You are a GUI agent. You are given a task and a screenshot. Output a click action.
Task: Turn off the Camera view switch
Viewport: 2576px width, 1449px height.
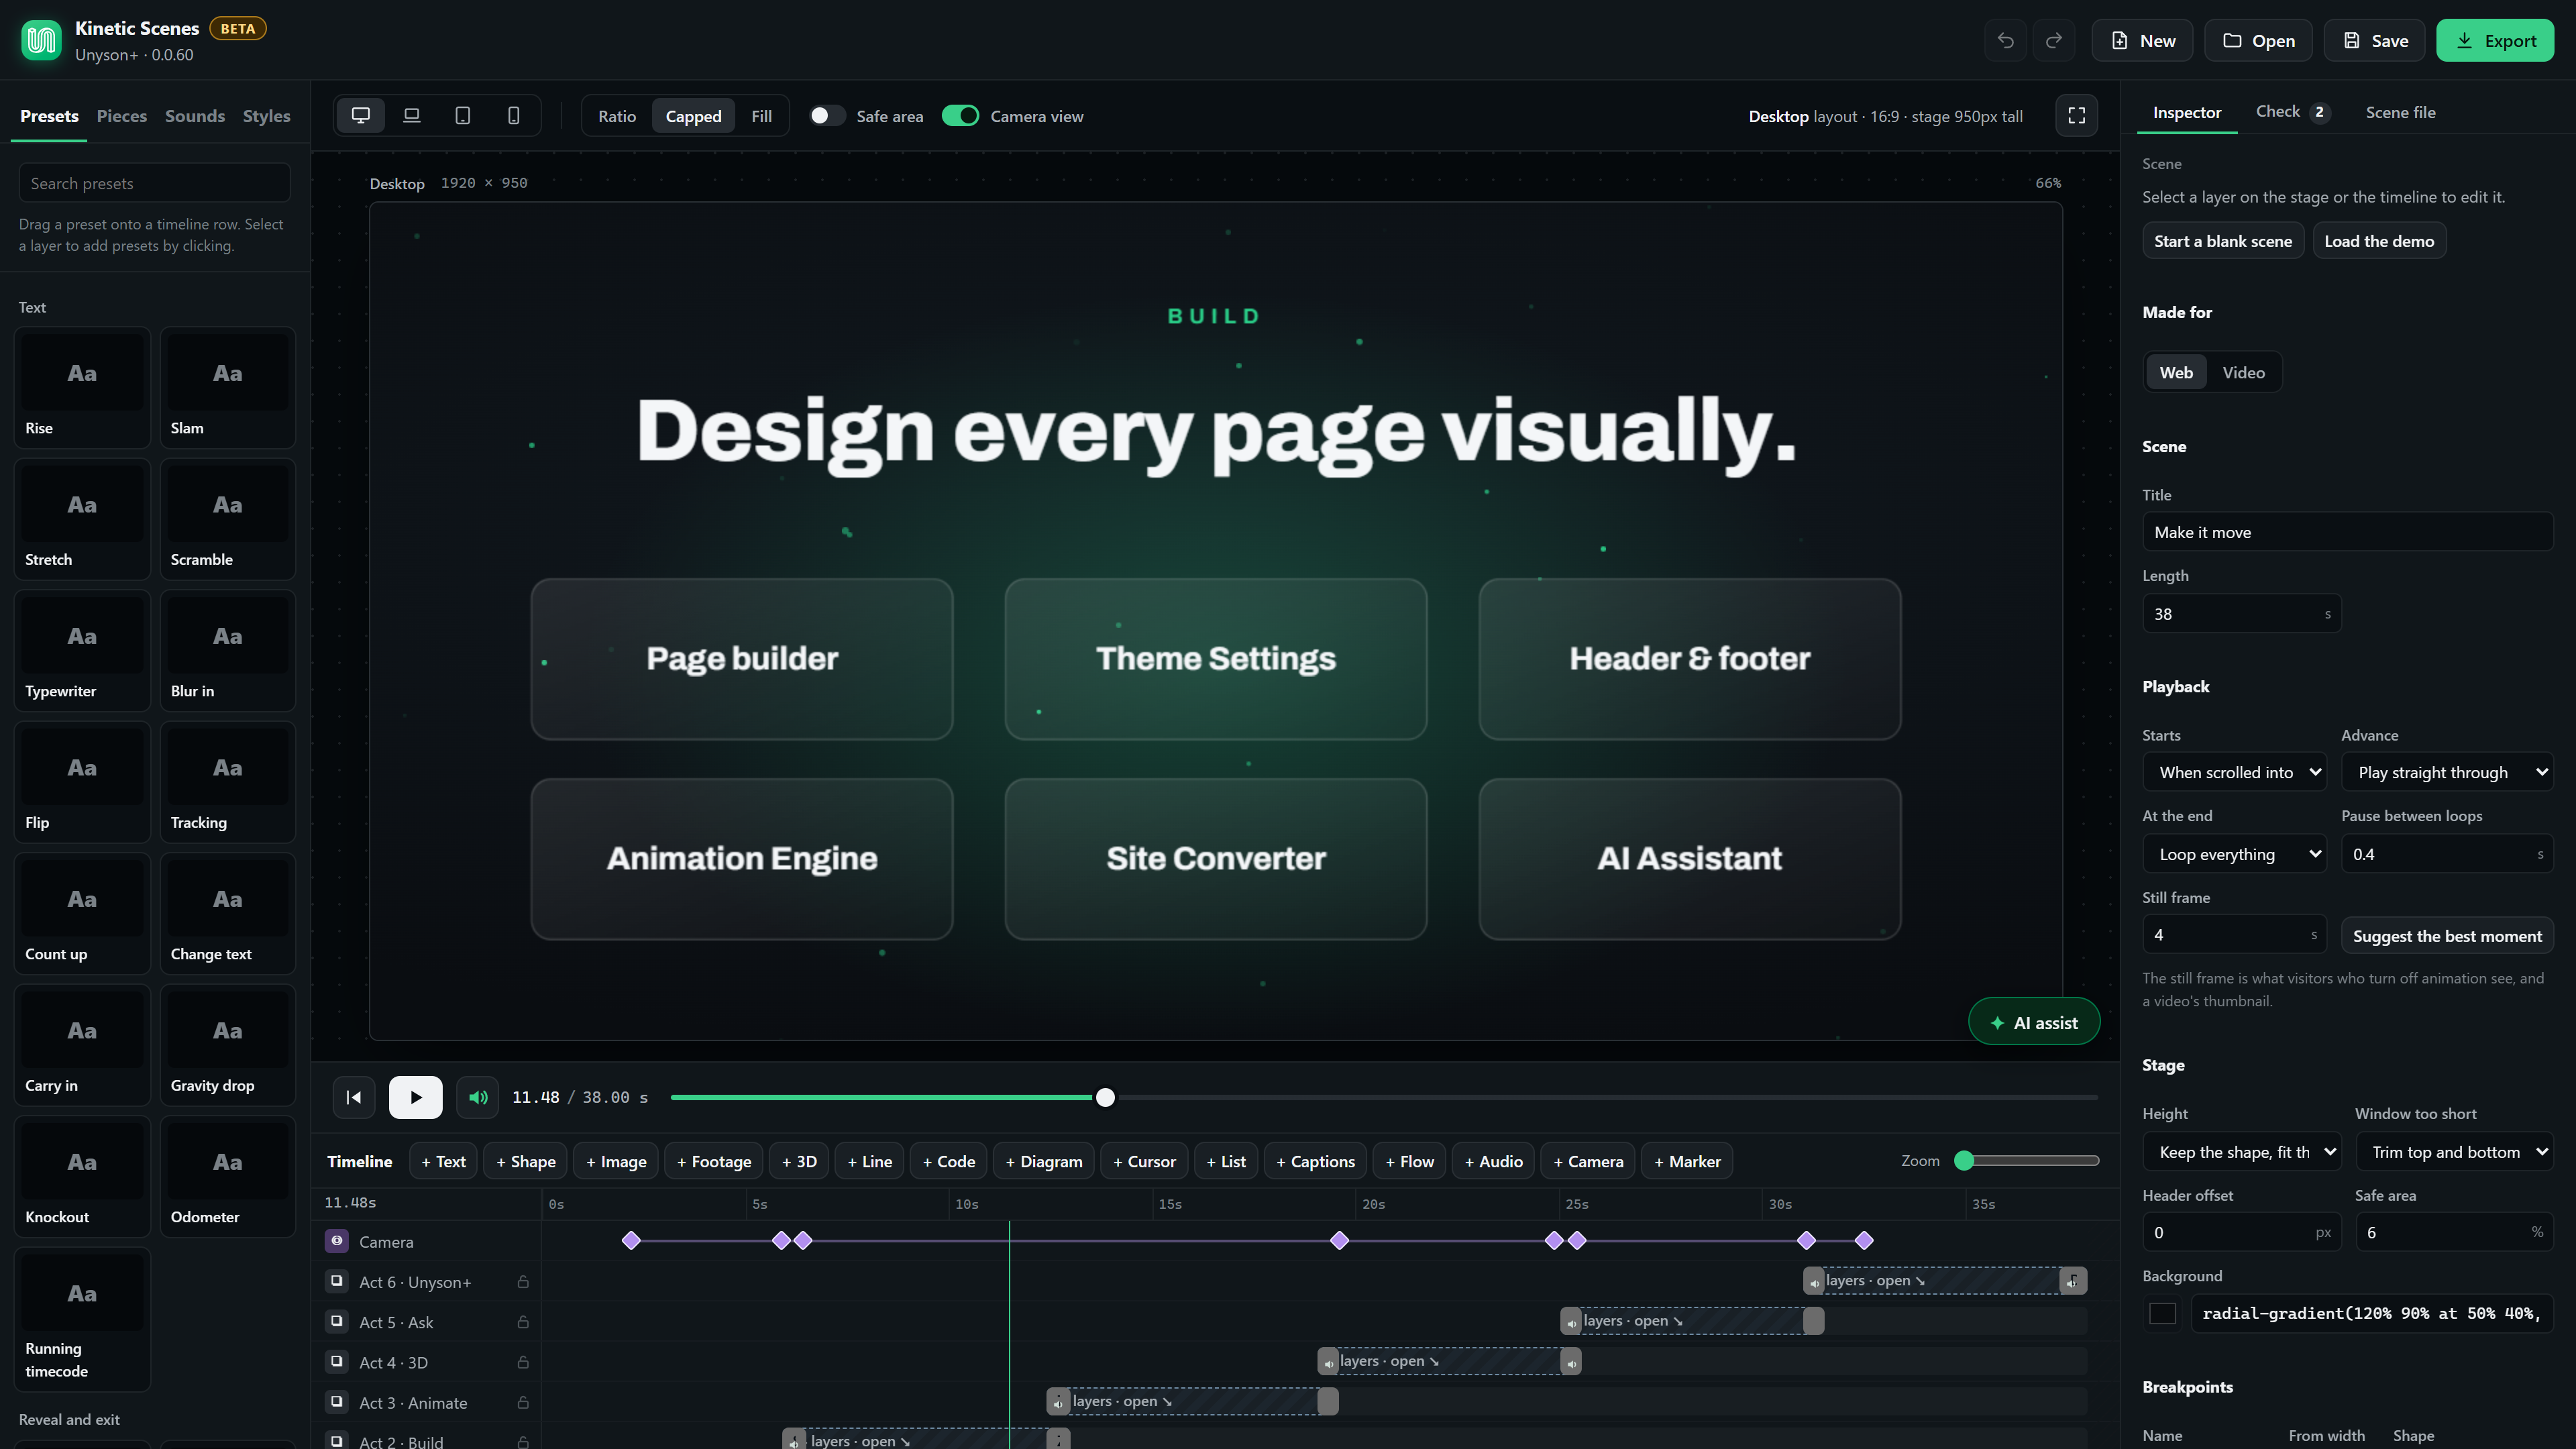pos(960,116)
